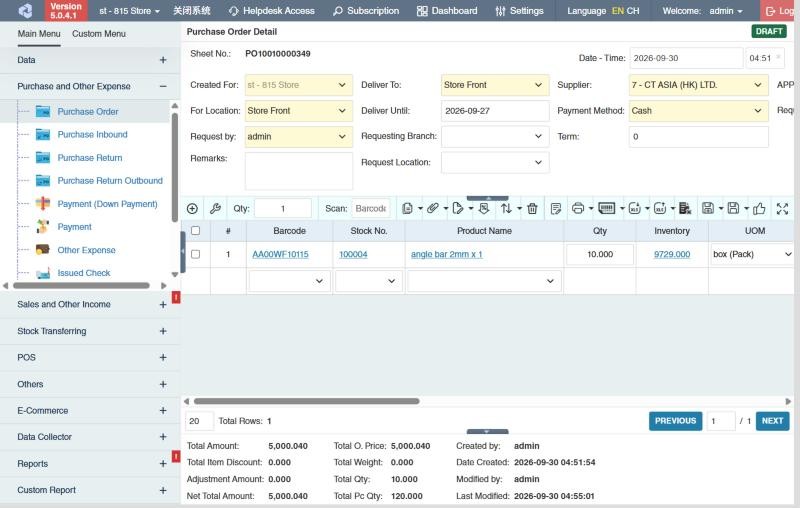Click the Payment (Down Payment) icon
This screenshot has height=508, width=800.
click(x=43, y=204)
